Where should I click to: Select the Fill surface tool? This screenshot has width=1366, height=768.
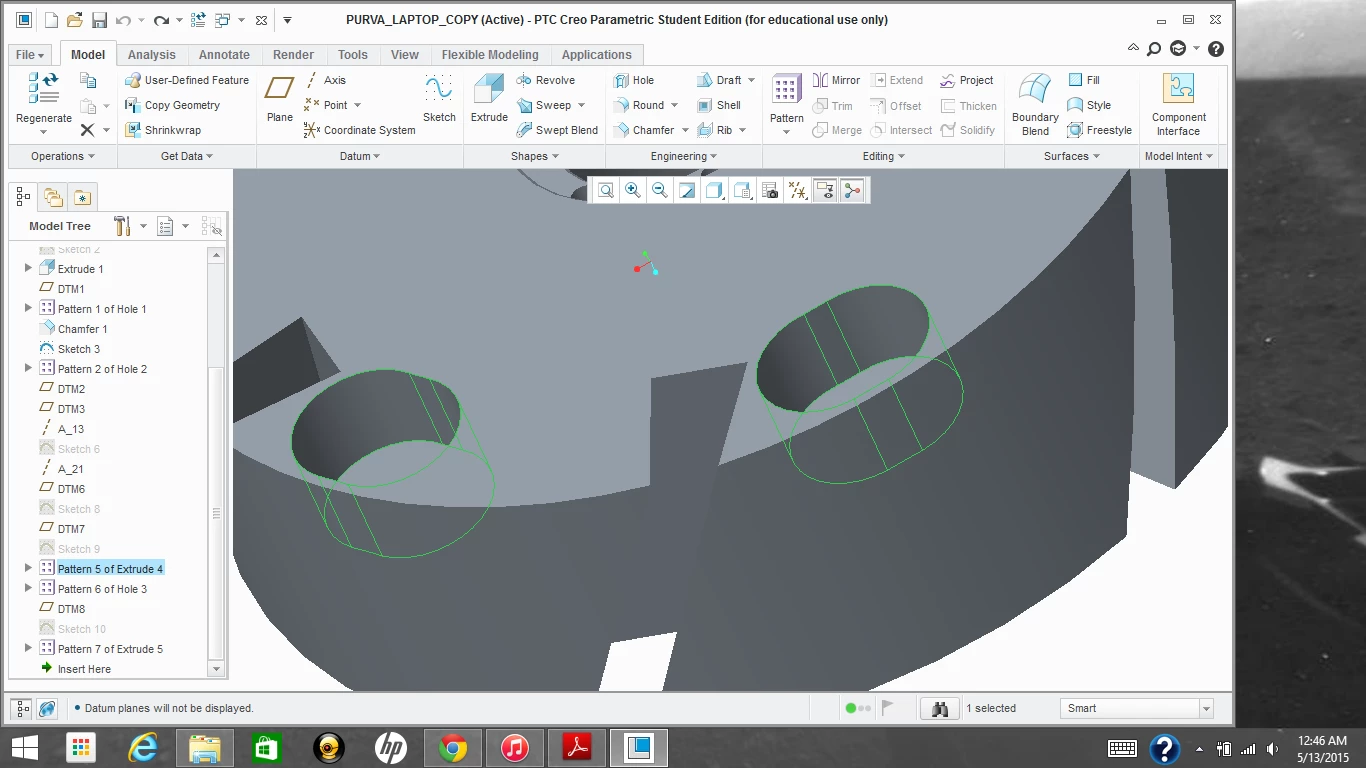(1084, 80)
